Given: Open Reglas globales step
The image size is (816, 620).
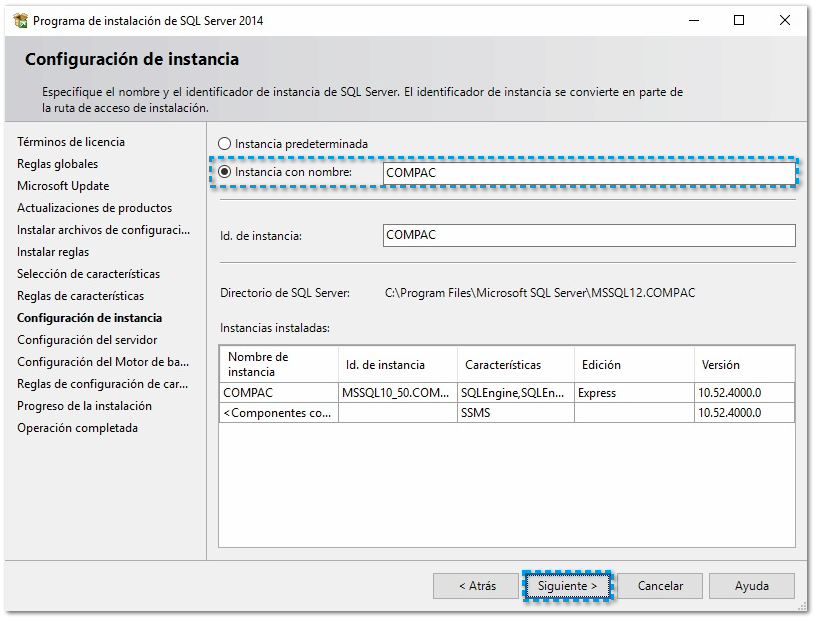Looking at the screenshot, I should coord(57,164).
